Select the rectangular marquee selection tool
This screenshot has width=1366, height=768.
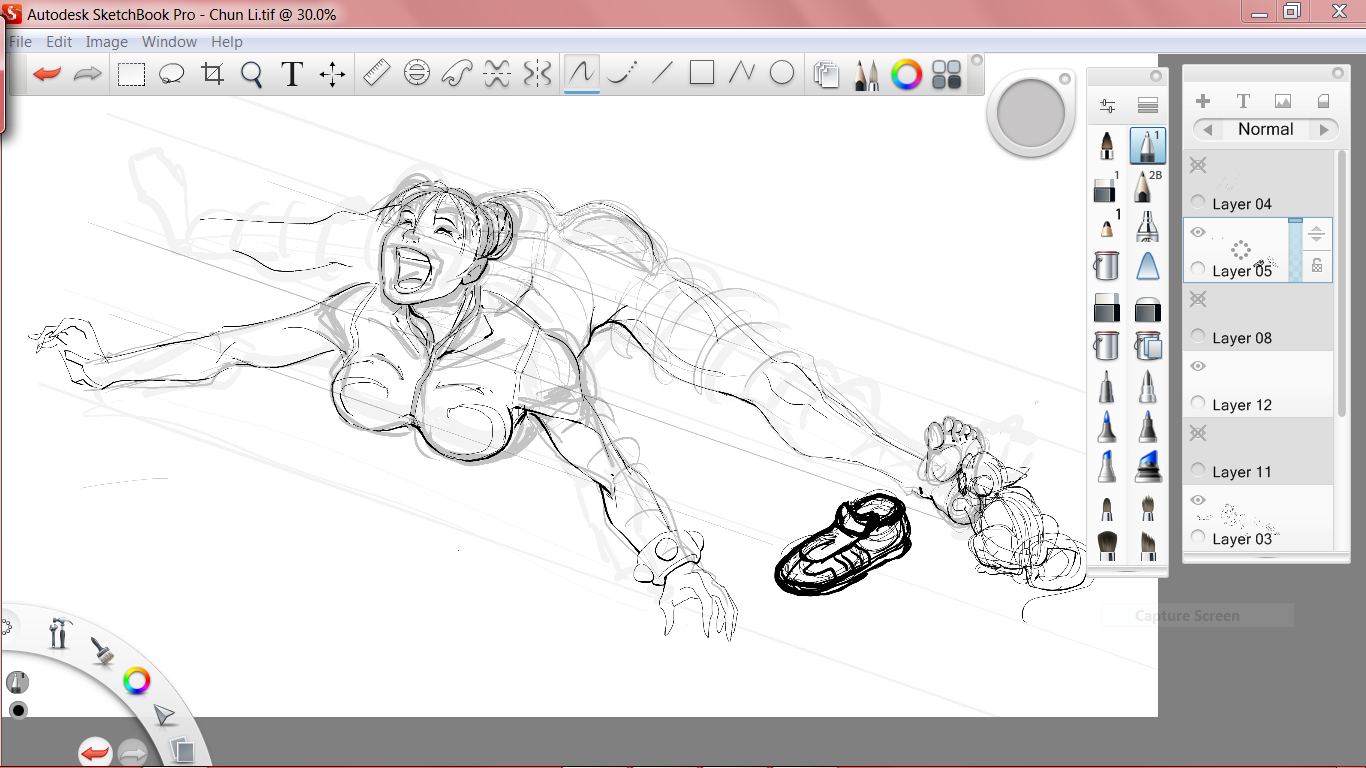click(x=132, y=74)
